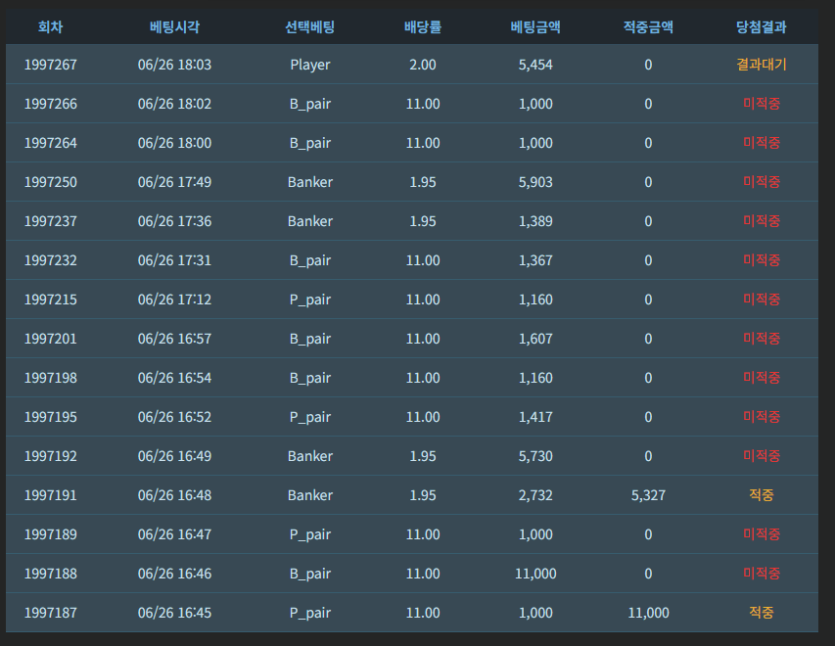Click the 베팅시각 column header
Screen dimensions: 835x646
pyautogui.click(x=174, y=27)
